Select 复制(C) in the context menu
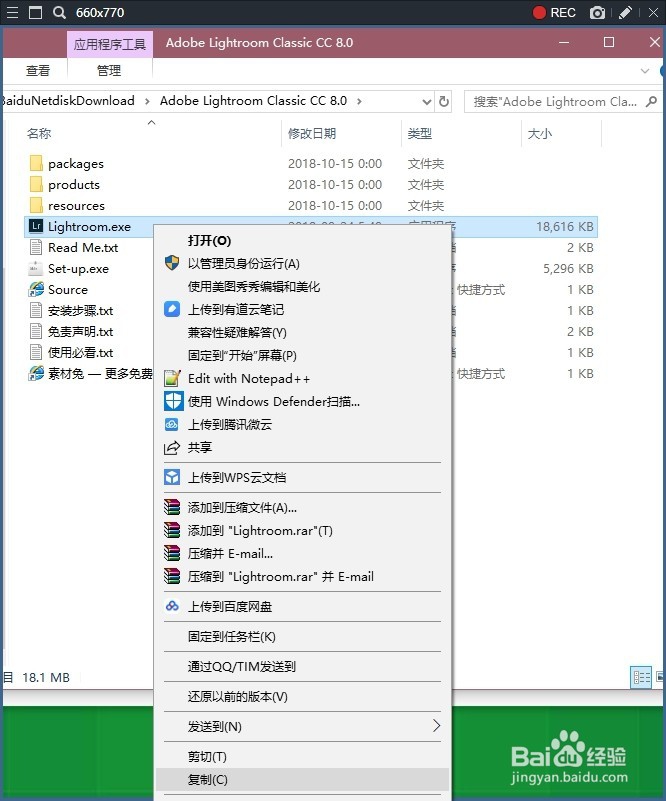Image resolution: width=666 pixels, height=801 pixels. 301,780
